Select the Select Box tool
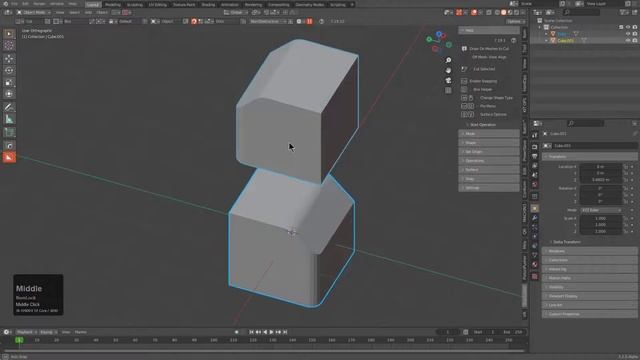The image size is (640, 360). 9,33
